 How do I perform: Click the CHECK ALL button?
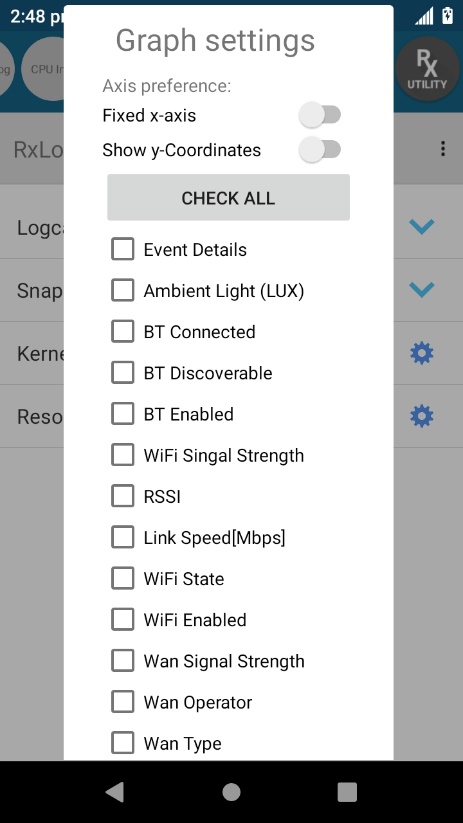click(228, 197)
